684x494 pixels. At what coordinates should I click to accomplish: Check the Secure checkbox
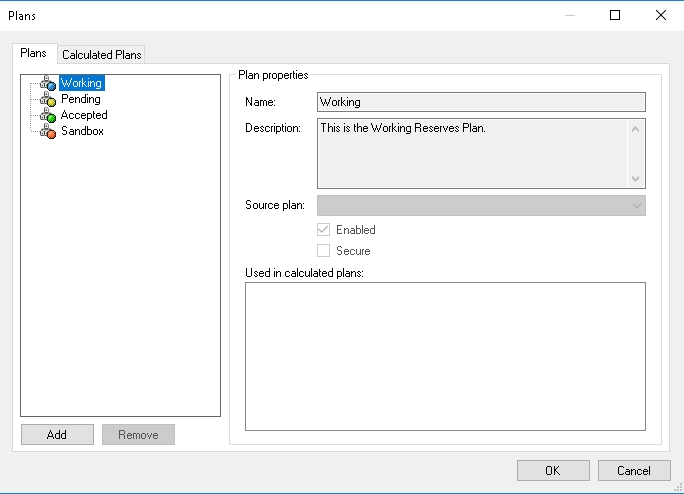(x=323, y=250)
